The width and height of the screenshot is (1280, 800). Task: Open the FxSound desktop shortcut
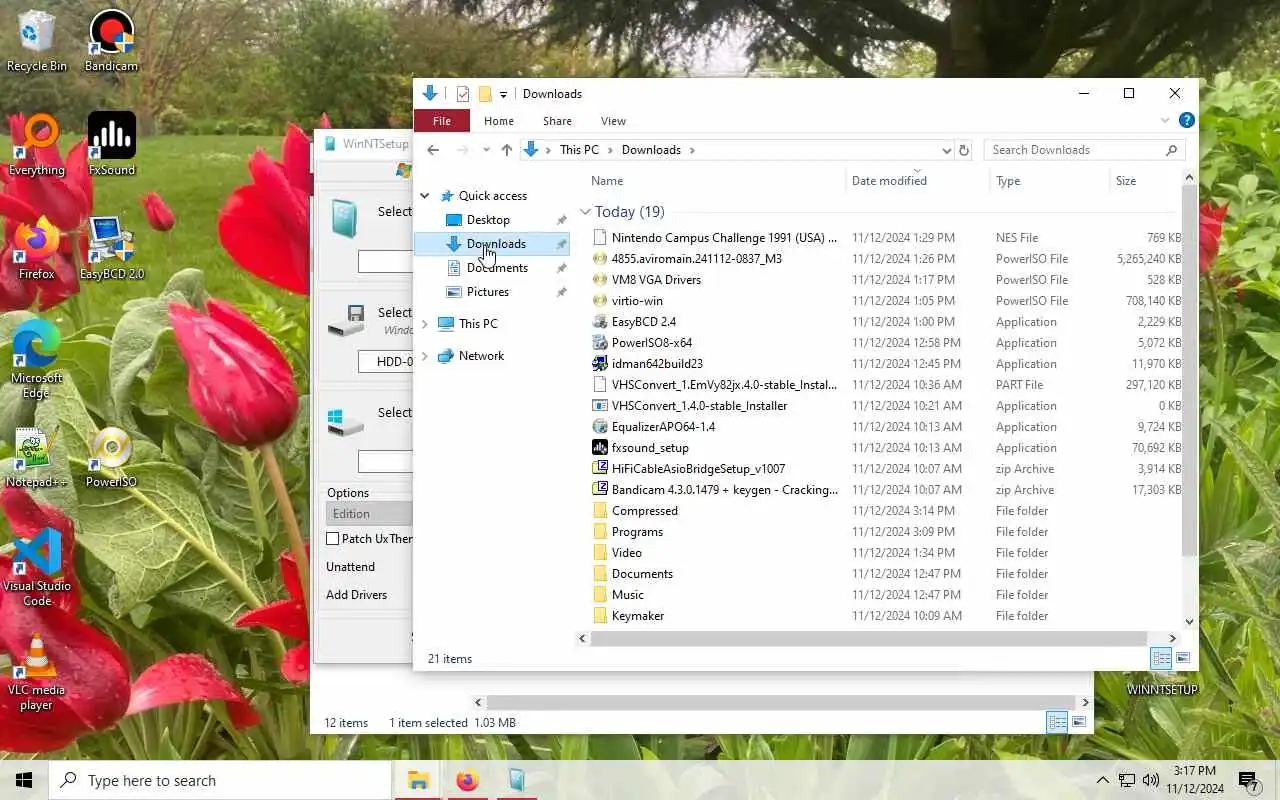coord(111,145)
